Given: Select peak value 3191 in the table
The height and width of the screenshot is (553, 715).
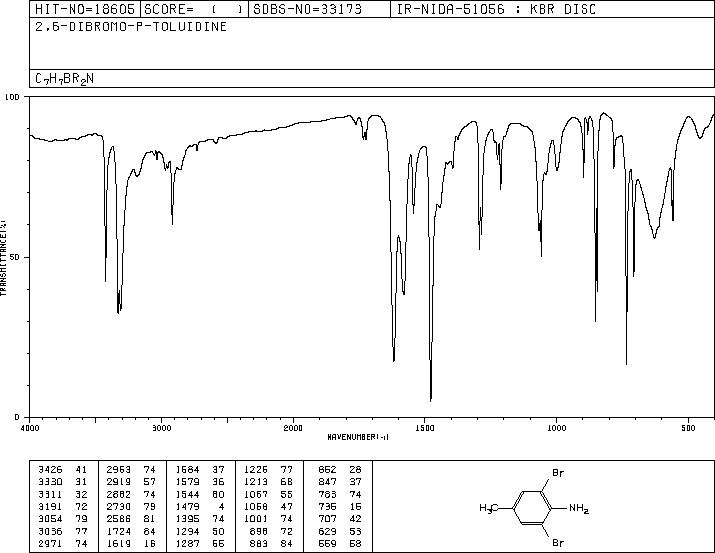Looking at the screenshot, I should (x=50, y=506).
